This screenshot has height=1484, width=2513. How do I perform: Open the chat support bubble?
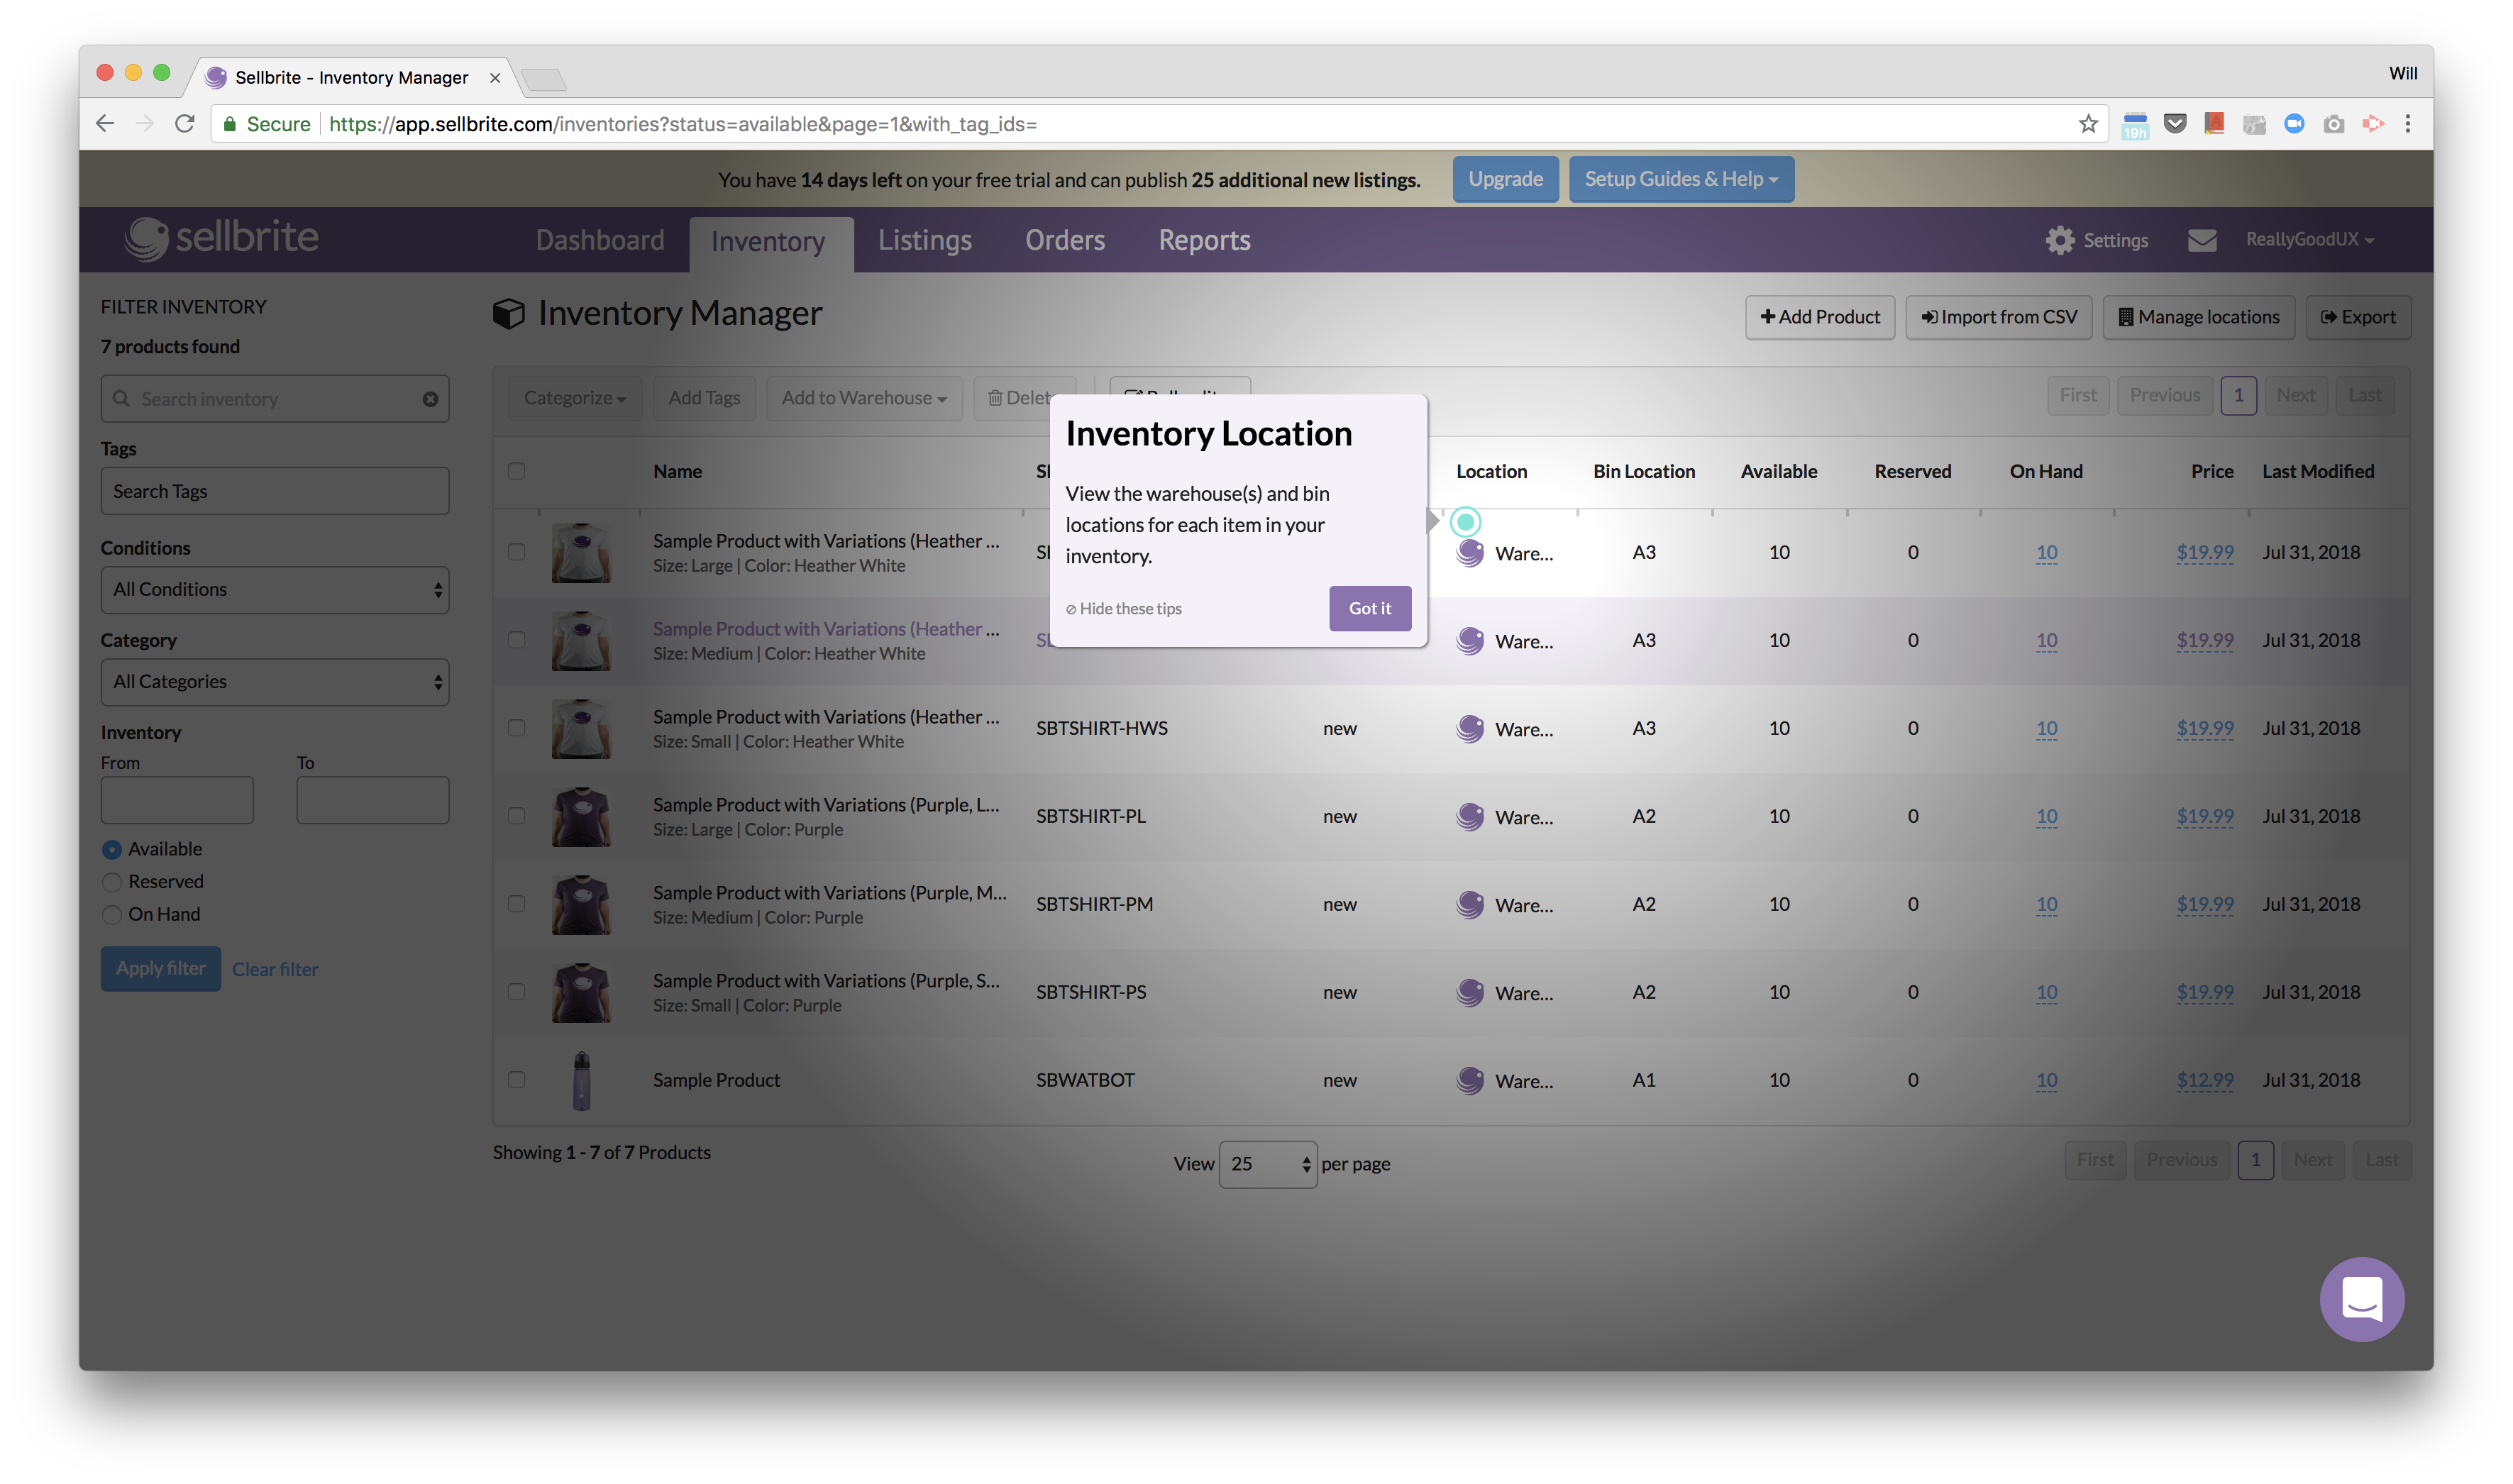(x=2361, y=1298)
